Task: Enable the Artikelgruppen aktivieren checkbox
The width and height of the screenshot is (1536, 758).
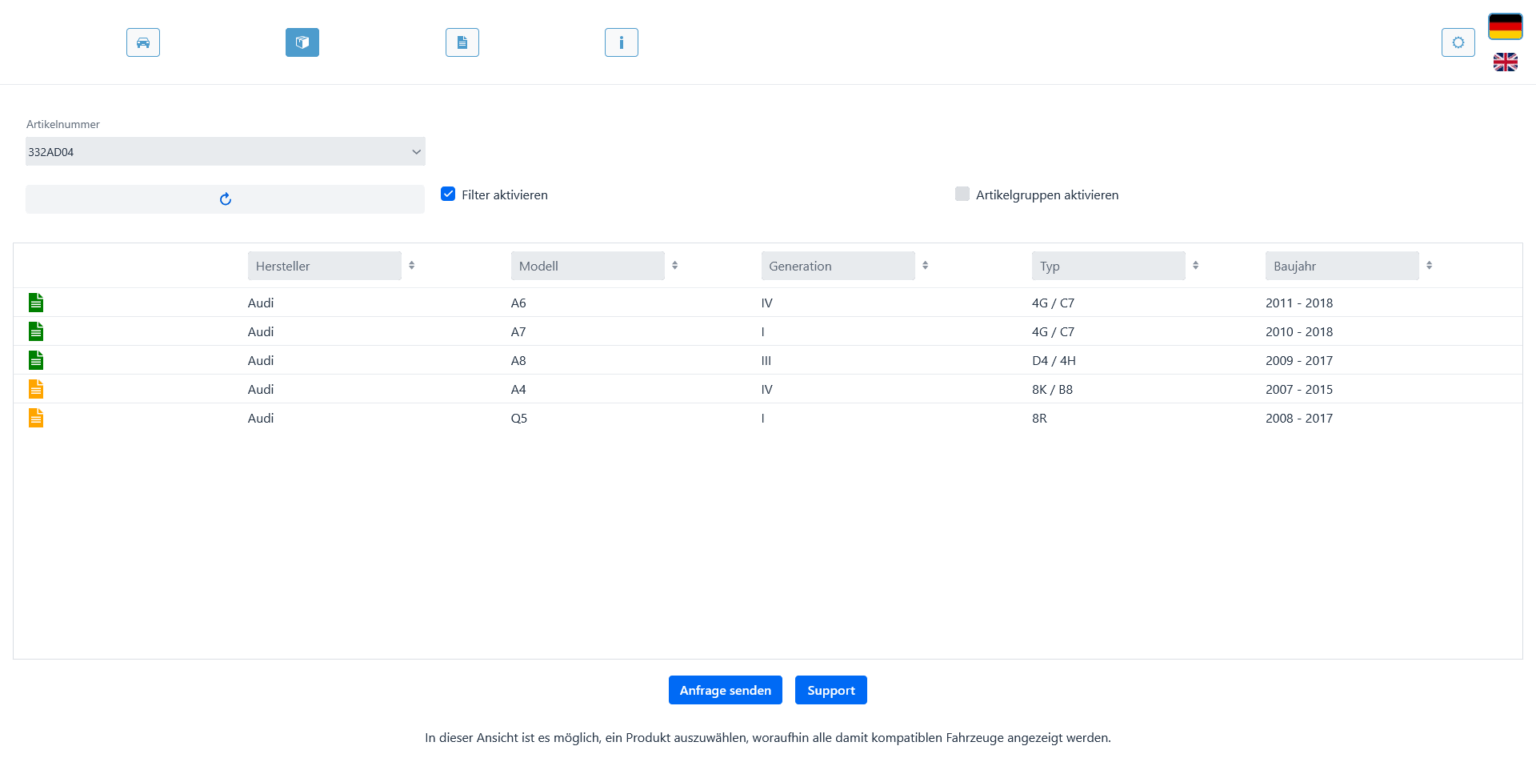Action: pyautogui.click(x=962, y=194)
